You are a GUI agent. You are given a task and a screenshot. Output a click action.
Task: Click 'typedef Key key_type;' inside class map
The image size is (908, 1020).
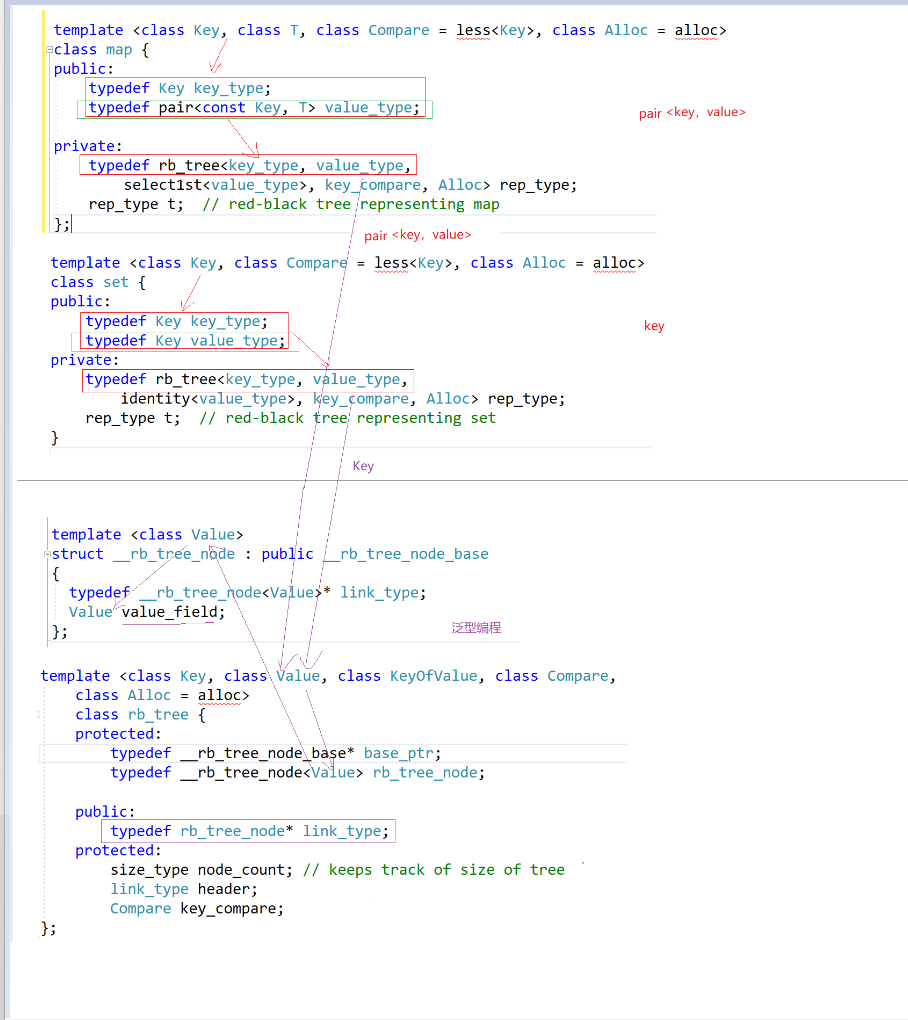[180, 88]
